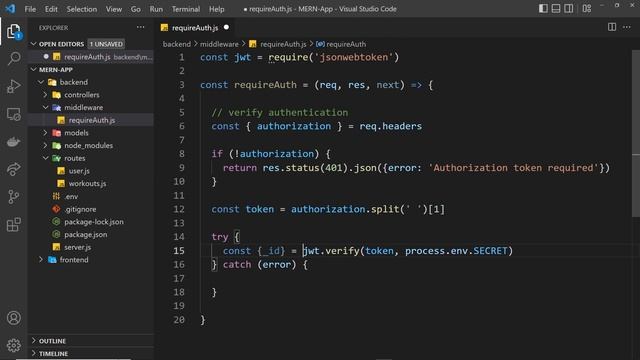Collapse the MERN-APP root folder
This screenshot has width=640, height=360.
pyautogui.click(x=34, y=69)
